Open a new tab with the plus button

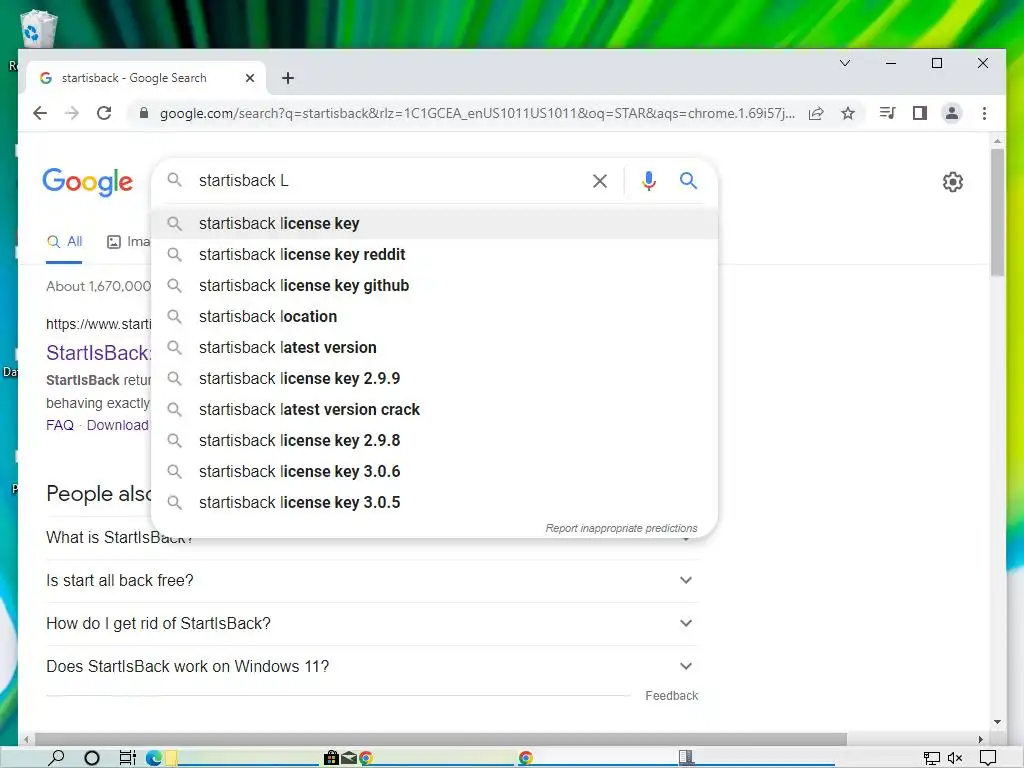pyautogui.click(x=287, y=78)
